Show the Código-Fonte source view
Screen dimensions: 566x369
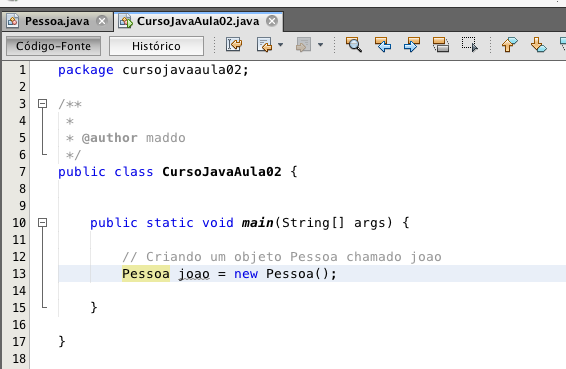(53, 46)
